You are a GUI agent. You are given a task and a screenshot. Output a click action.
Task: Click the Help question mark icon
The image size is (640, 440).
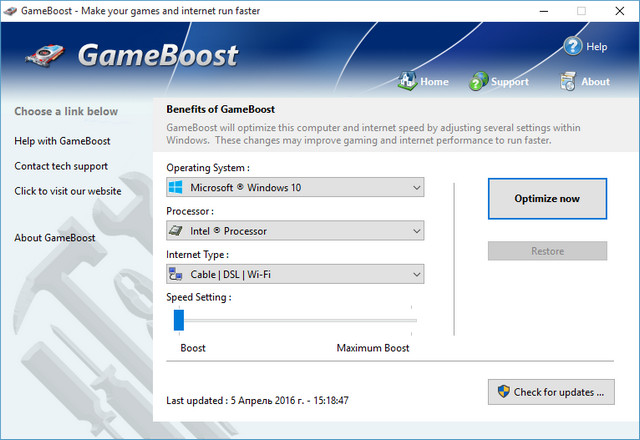click(x=572, y=46)
